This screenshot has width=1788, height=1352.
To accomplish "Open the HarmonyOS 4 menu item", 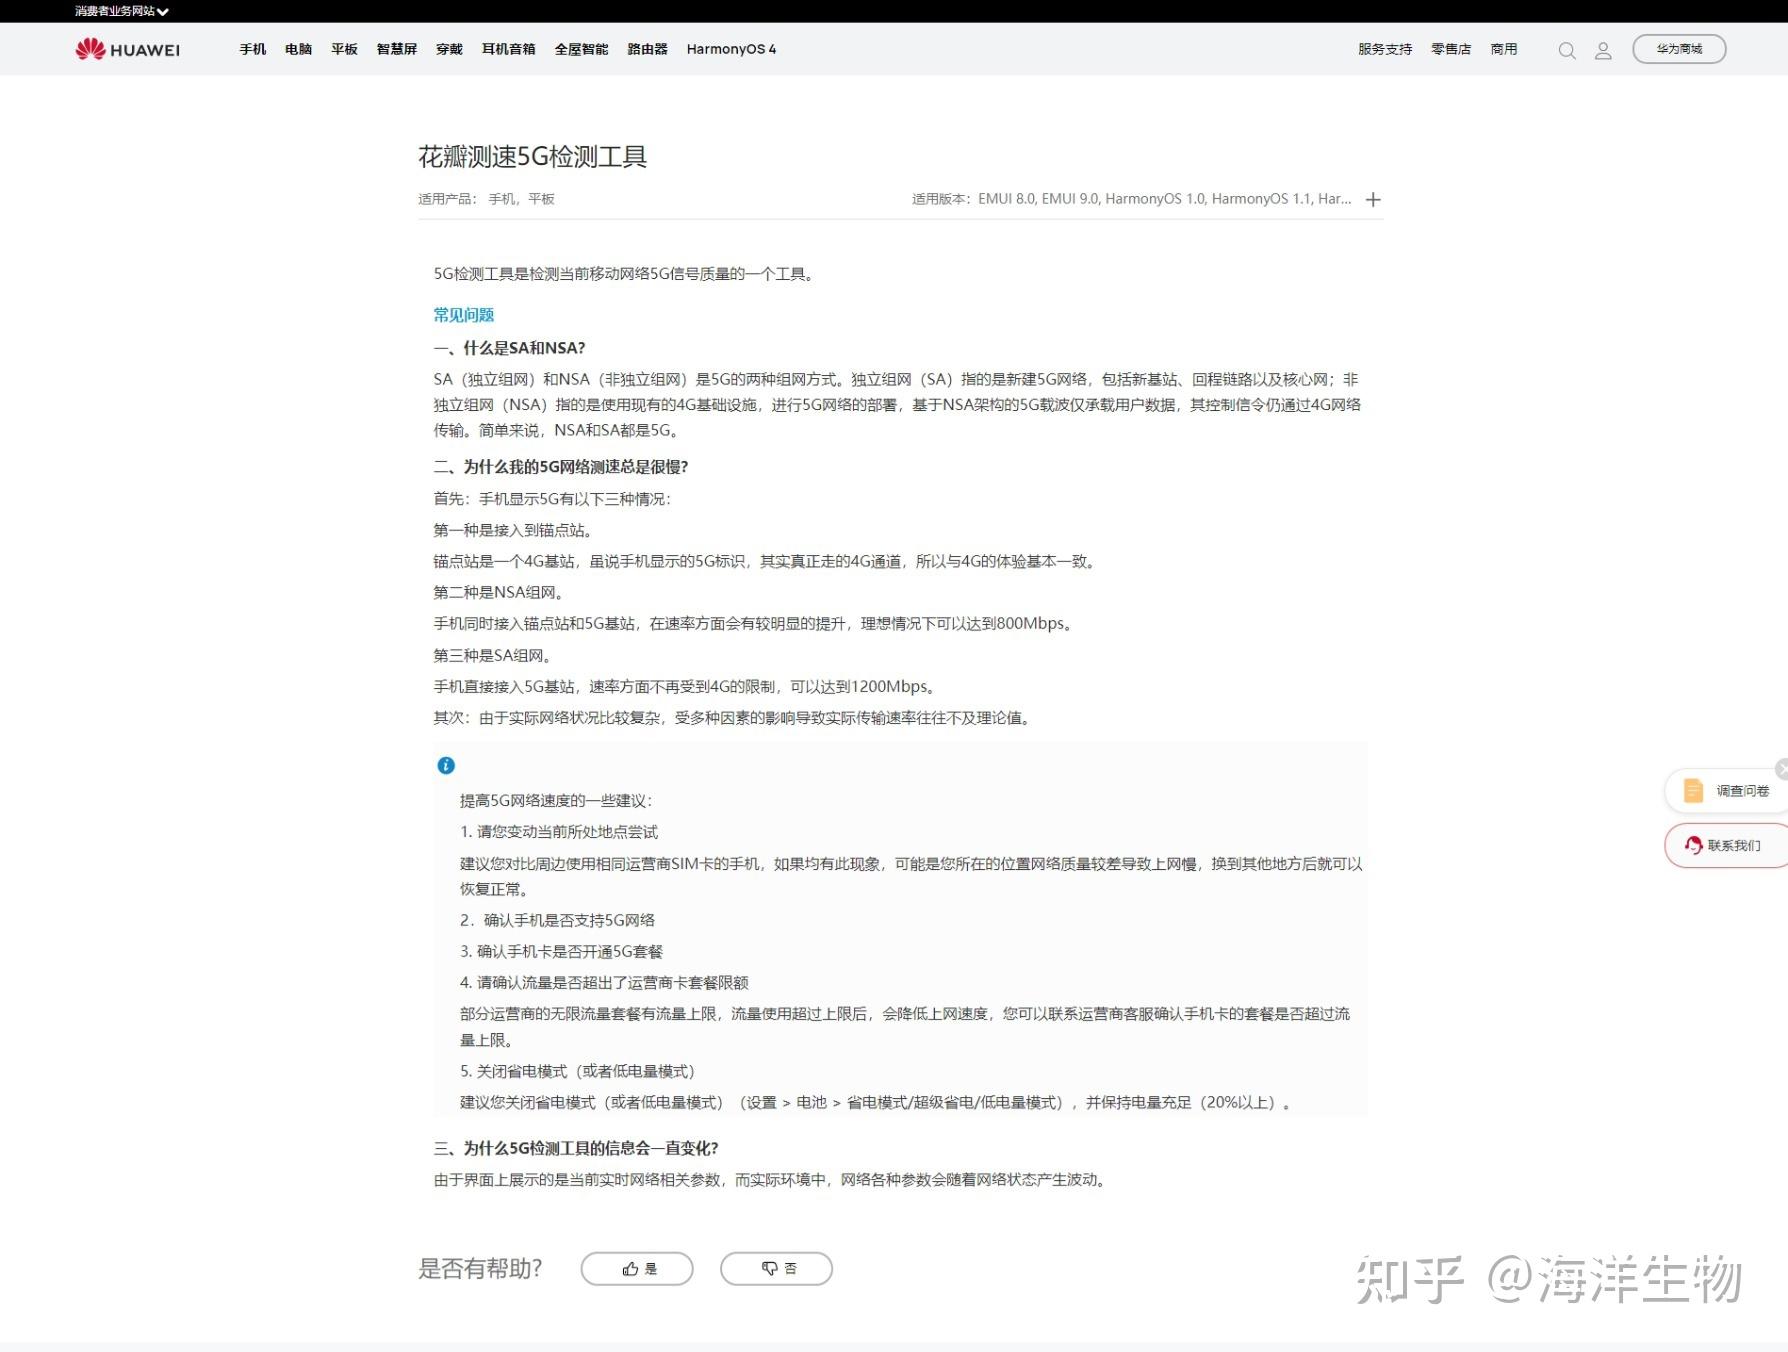I will (x=731, y=49).
